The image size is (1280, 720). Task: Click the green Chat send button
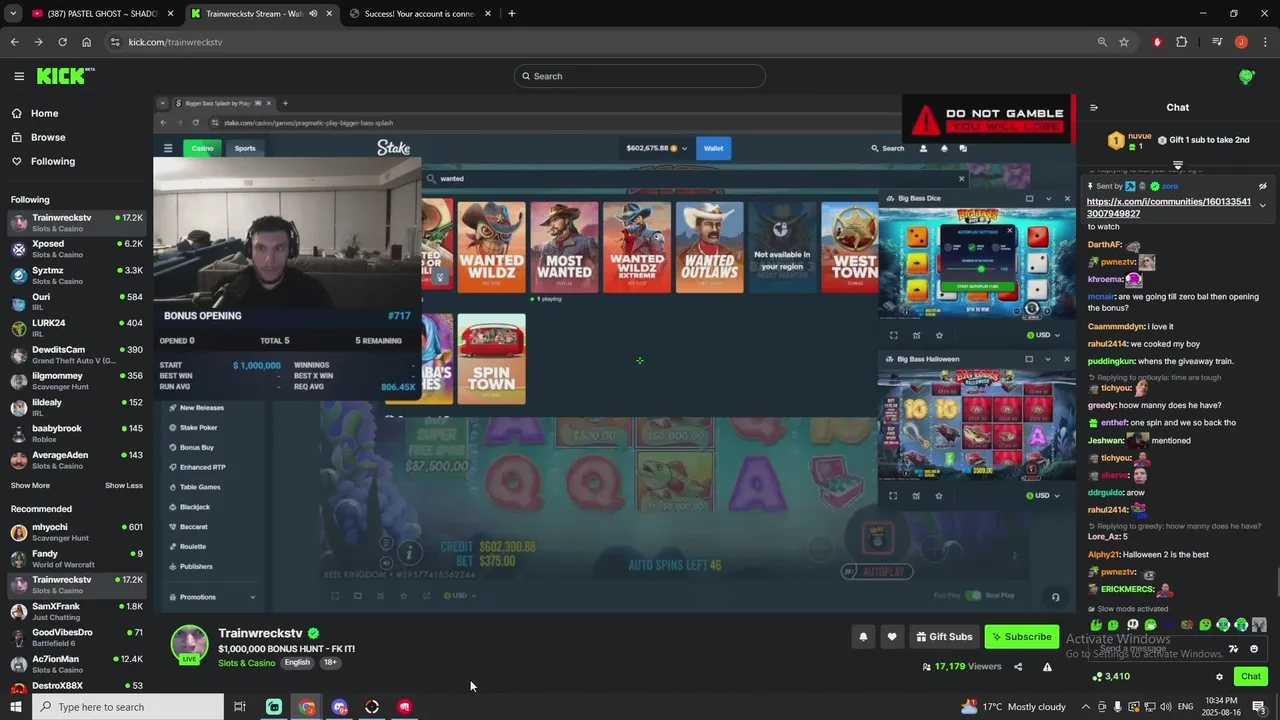point(1251,676)
